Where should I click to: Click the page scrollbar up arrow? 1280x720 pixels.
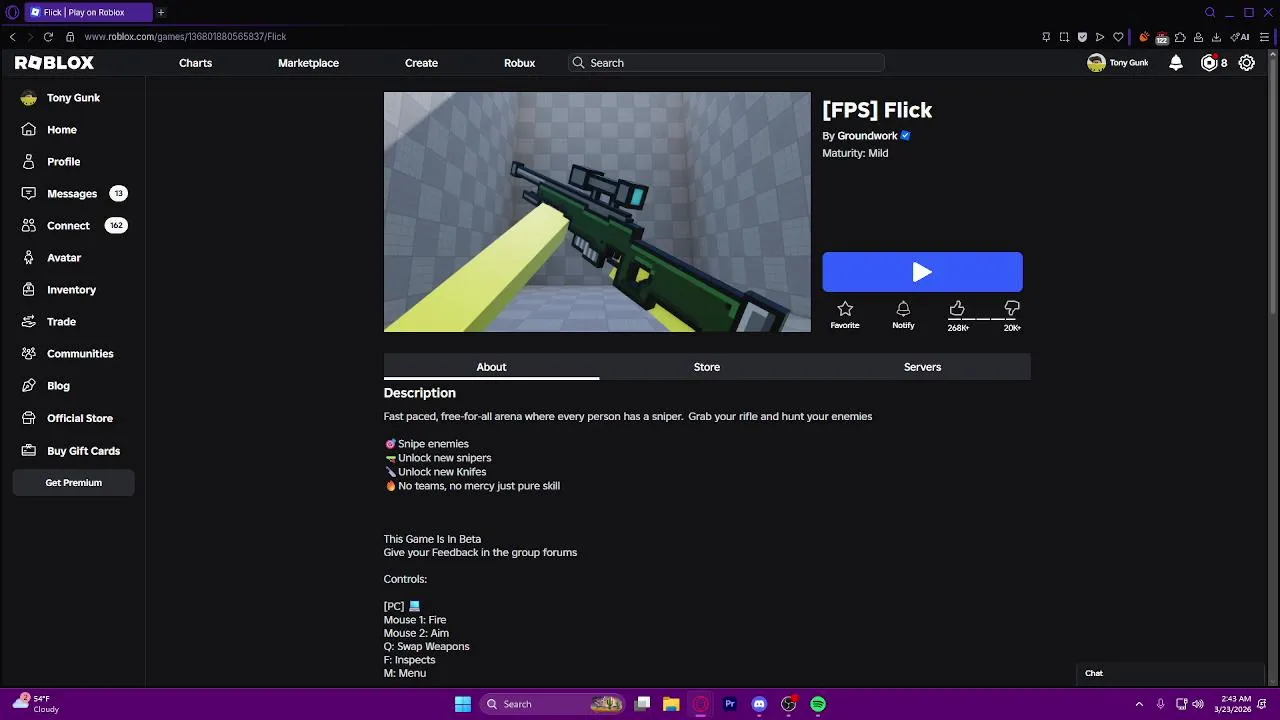click(x=1274, y=55)
